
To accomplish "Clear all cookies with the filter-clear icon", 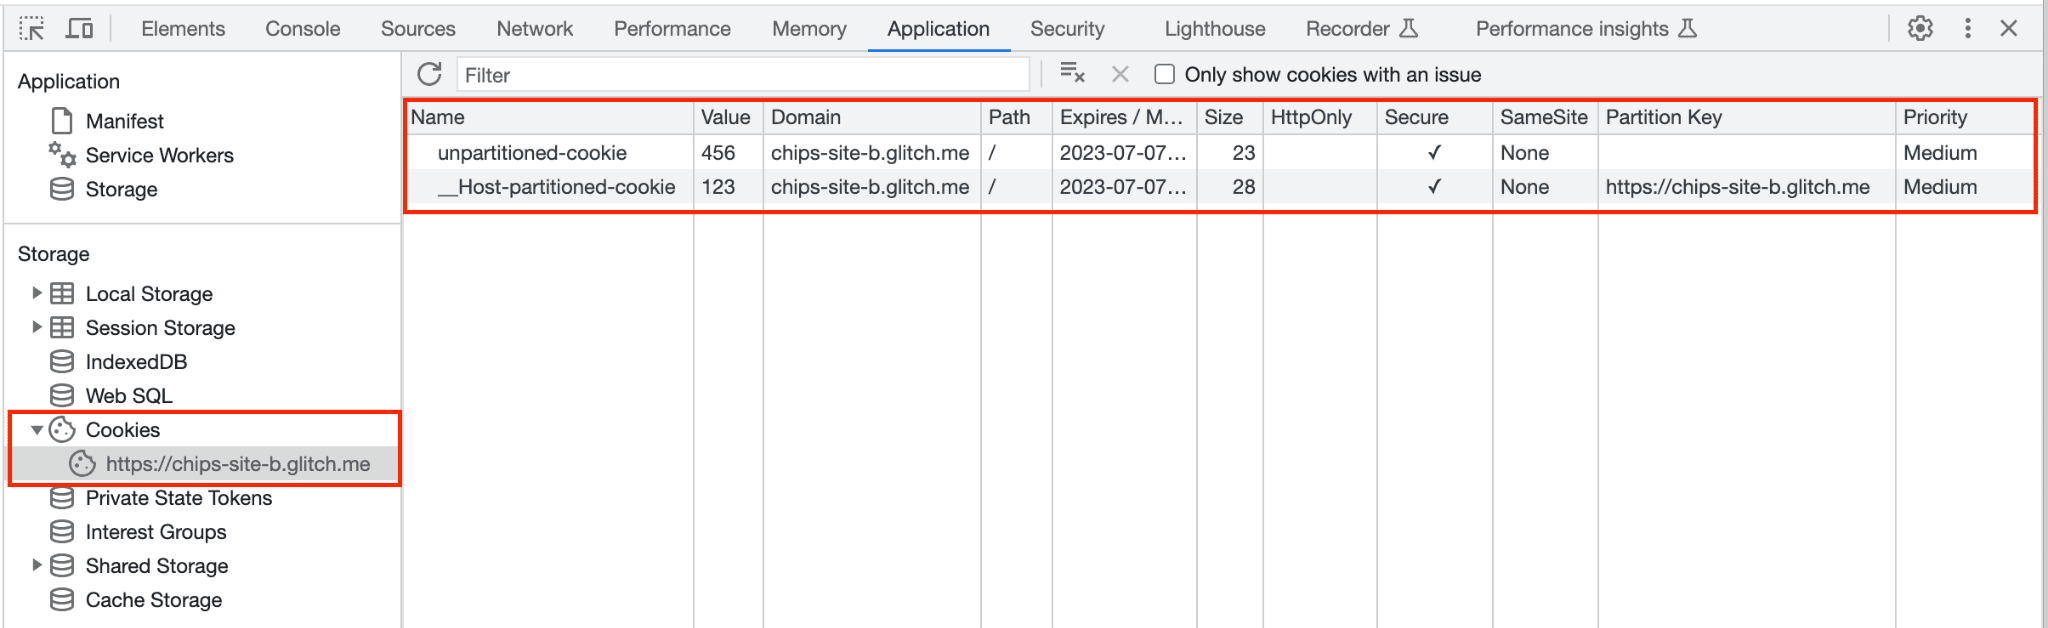I will (1072, 75).
